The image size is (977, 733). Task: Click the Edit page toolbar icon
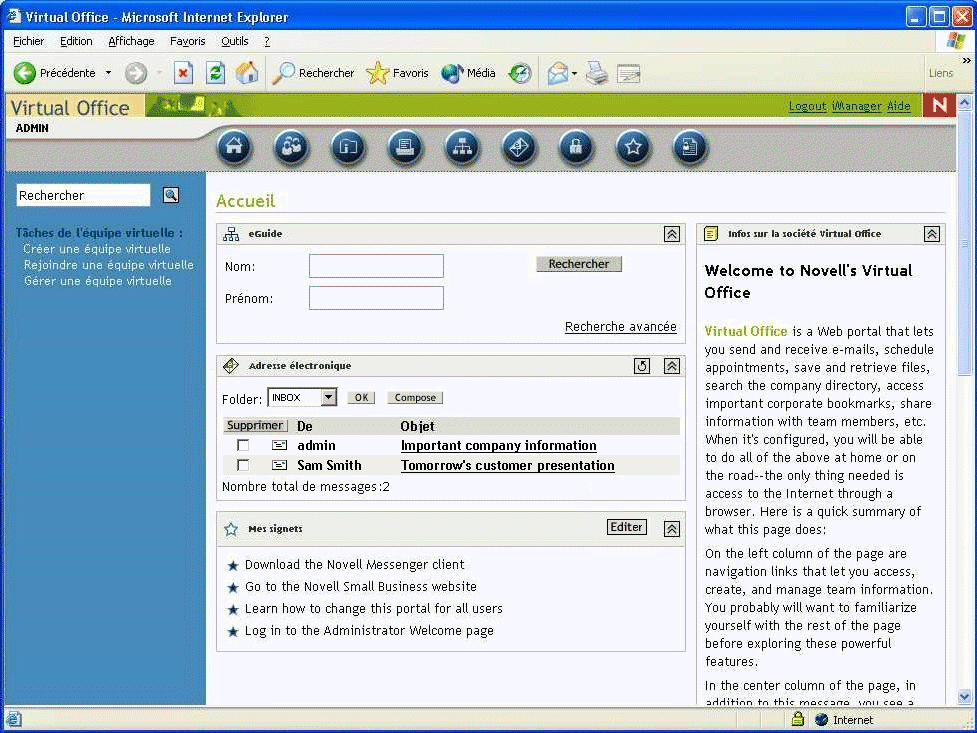[x=629, y=74]
